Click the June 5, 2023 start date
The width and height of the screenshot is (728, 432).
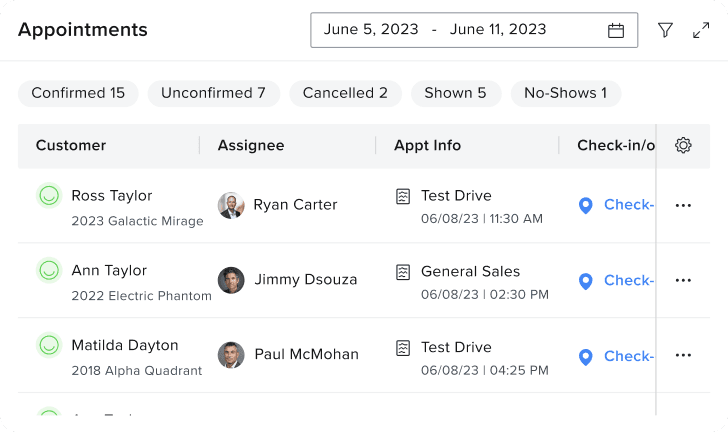(x=371, y=29)
